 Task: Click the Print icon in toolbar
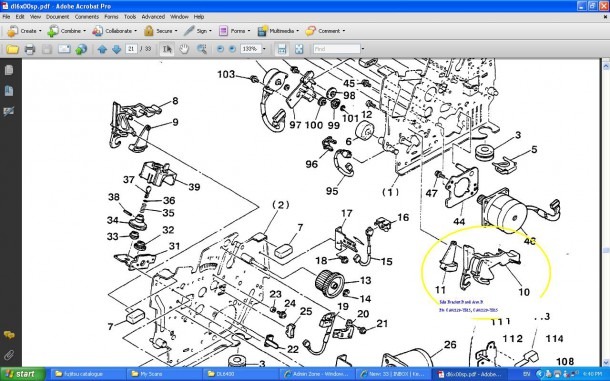tap(30, 49)
